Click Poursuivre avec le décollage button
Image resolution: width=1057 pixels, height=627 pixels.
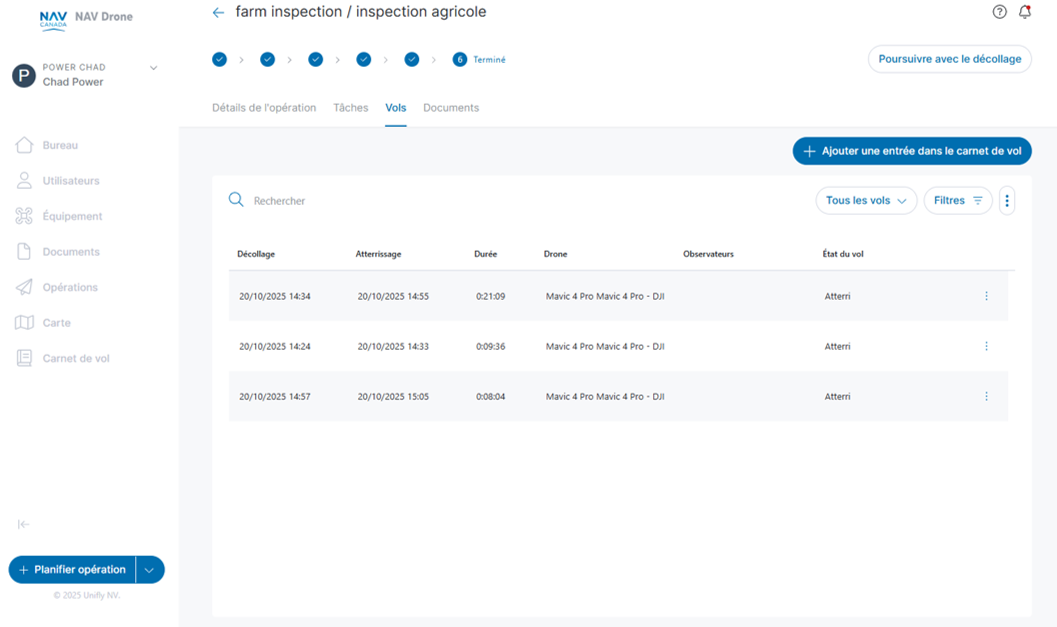coord(949,59)
